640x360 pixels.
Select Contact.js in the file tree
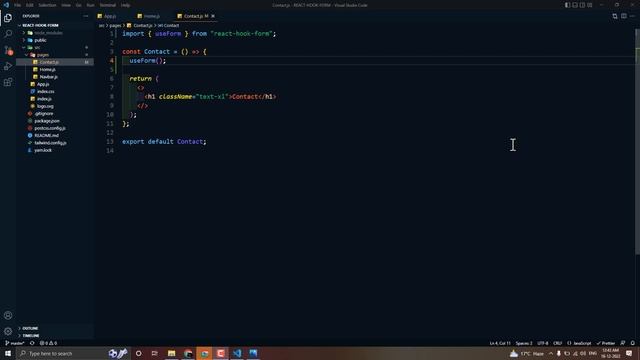click(x=49, y=62)
